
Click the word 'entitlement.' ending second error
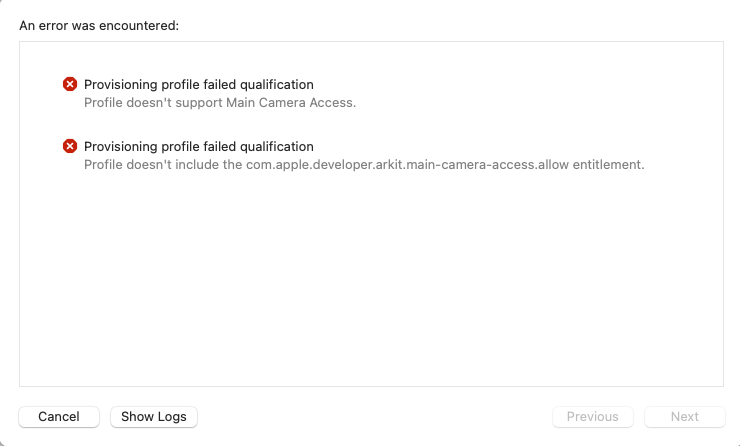pos(609,165)
